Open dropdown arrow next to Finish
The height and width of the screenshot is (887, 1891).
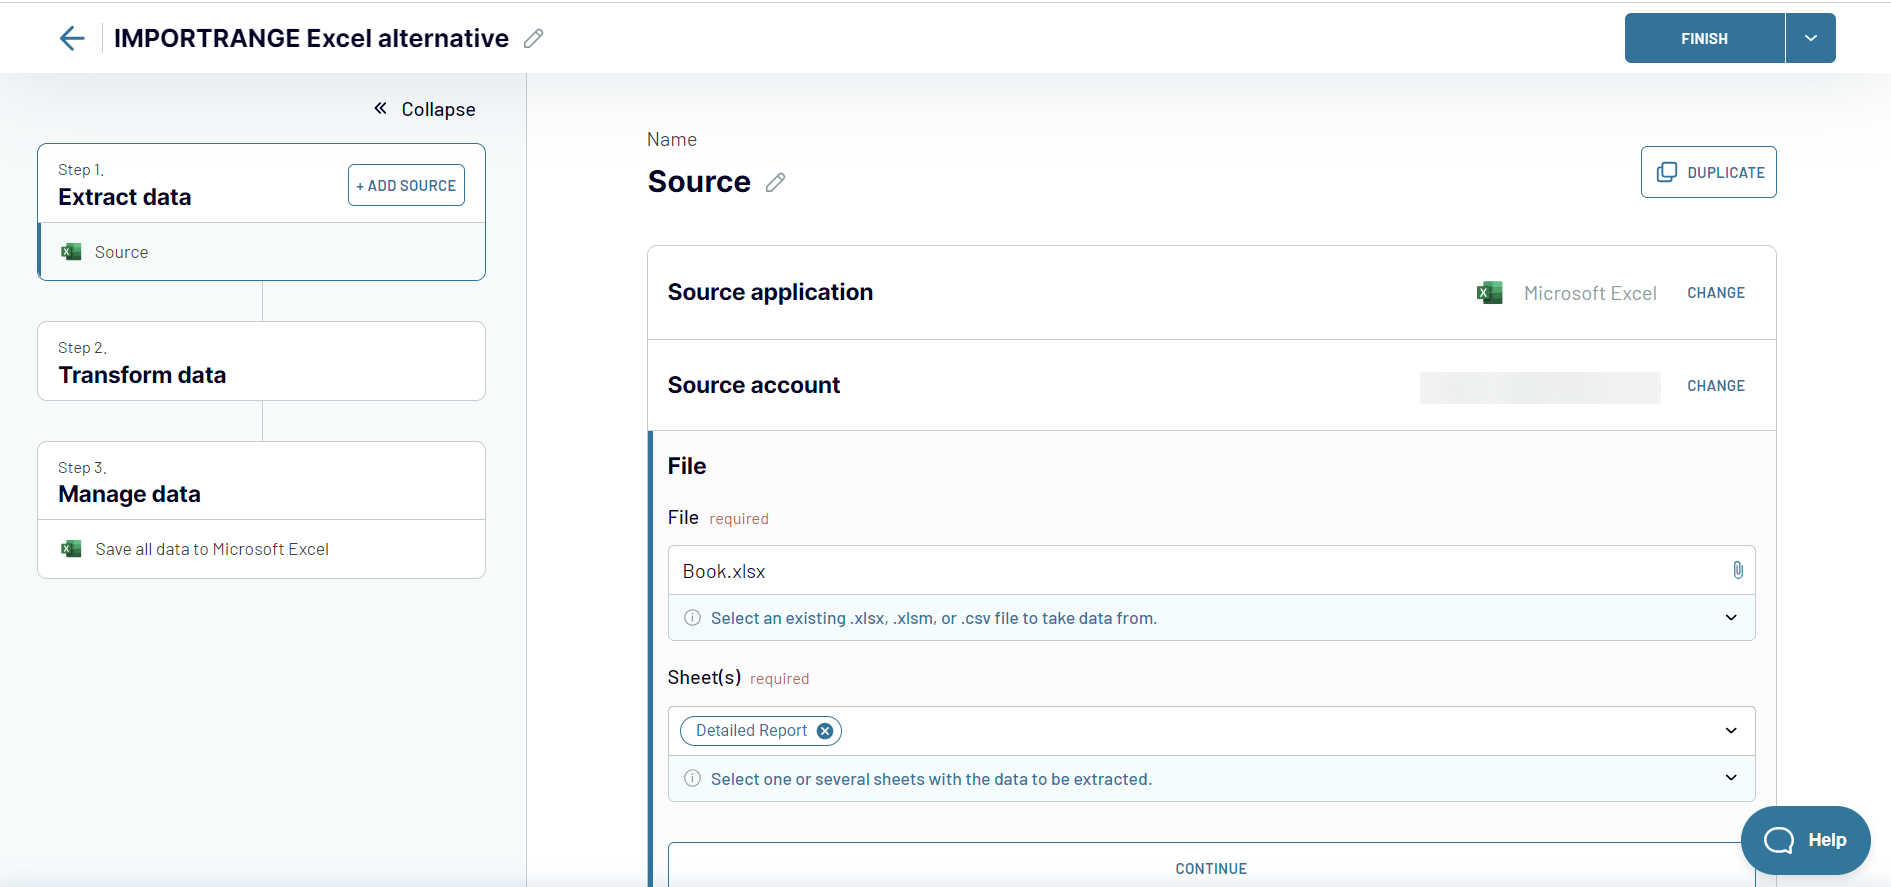[x=1810, y=38]
